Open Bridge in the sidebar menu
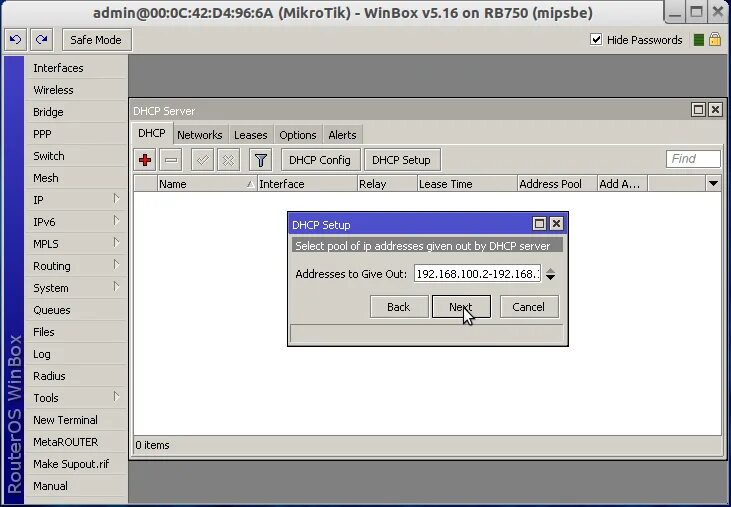This screenshot has width=731, height=507. click(x=76, y=112)
